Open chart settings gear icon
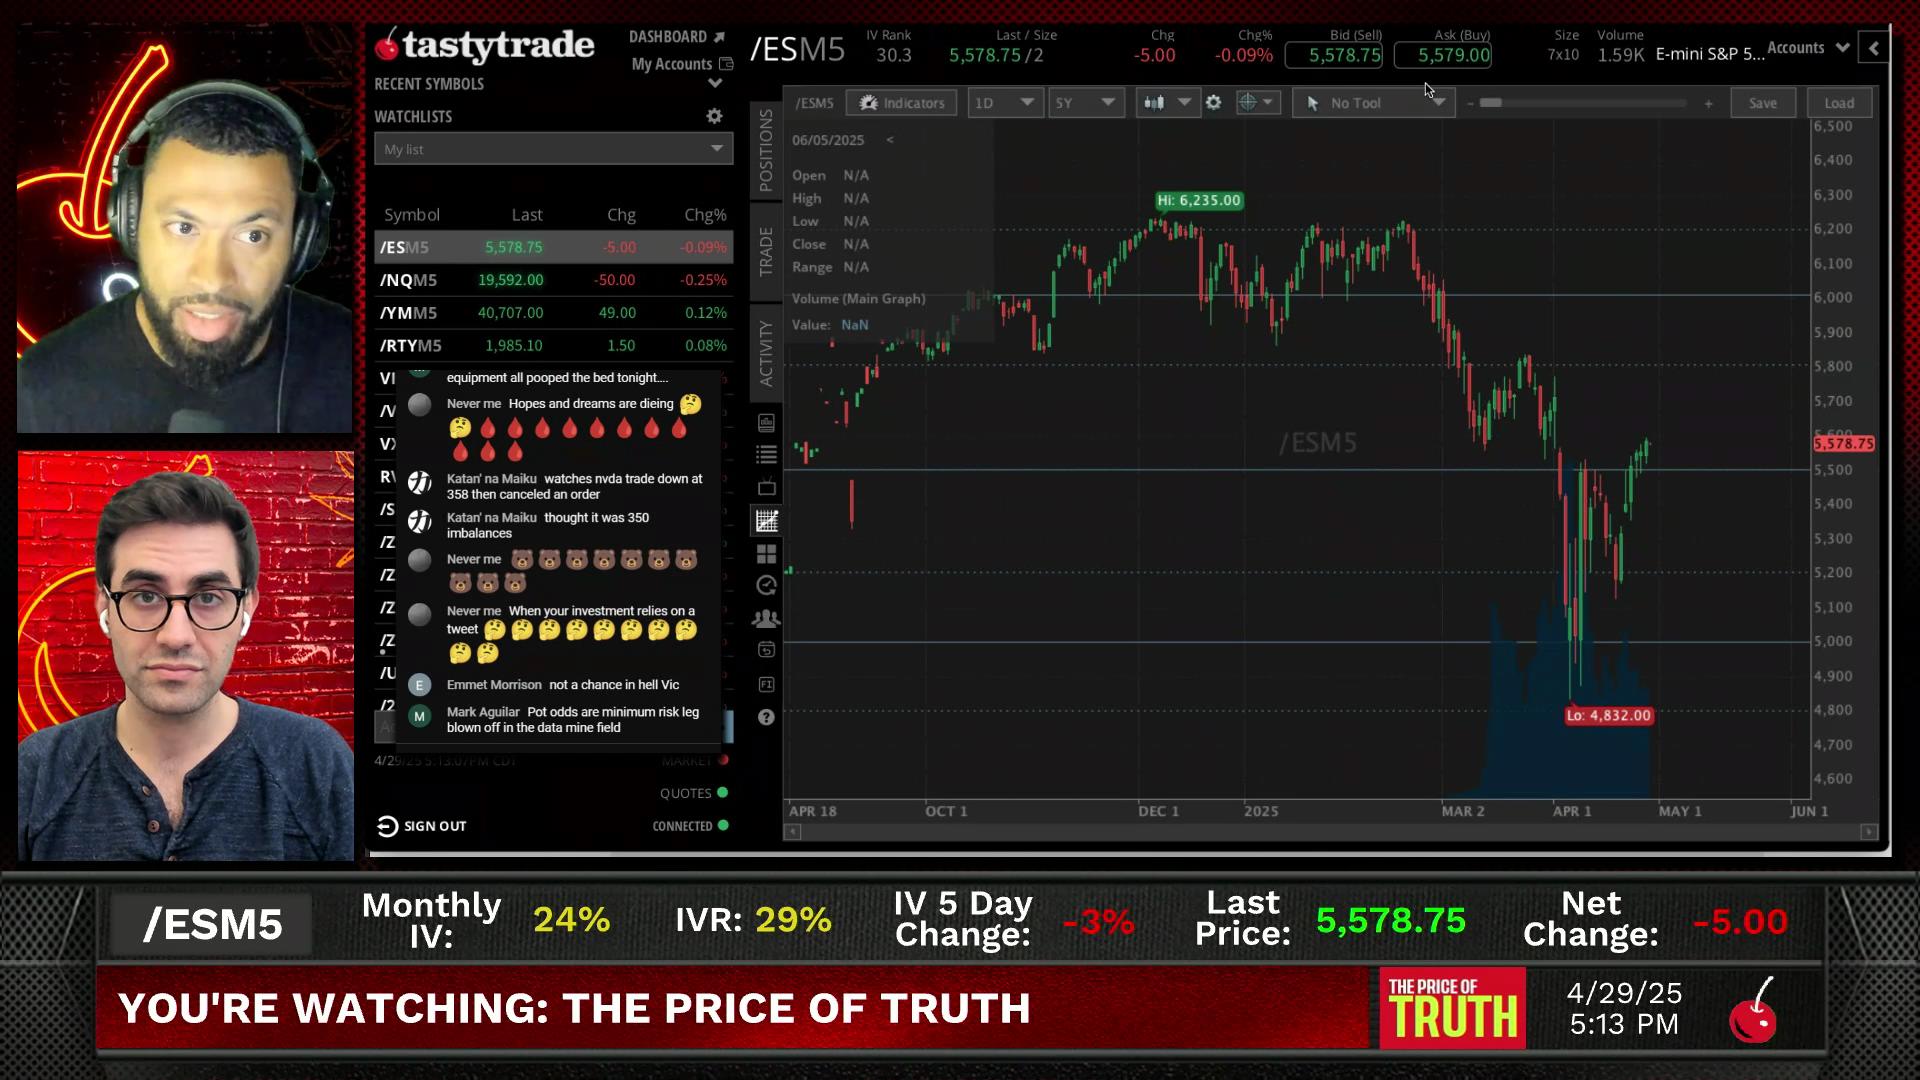Image resolution: width=1920 pixels, height=1080 pixels. 1213,103
